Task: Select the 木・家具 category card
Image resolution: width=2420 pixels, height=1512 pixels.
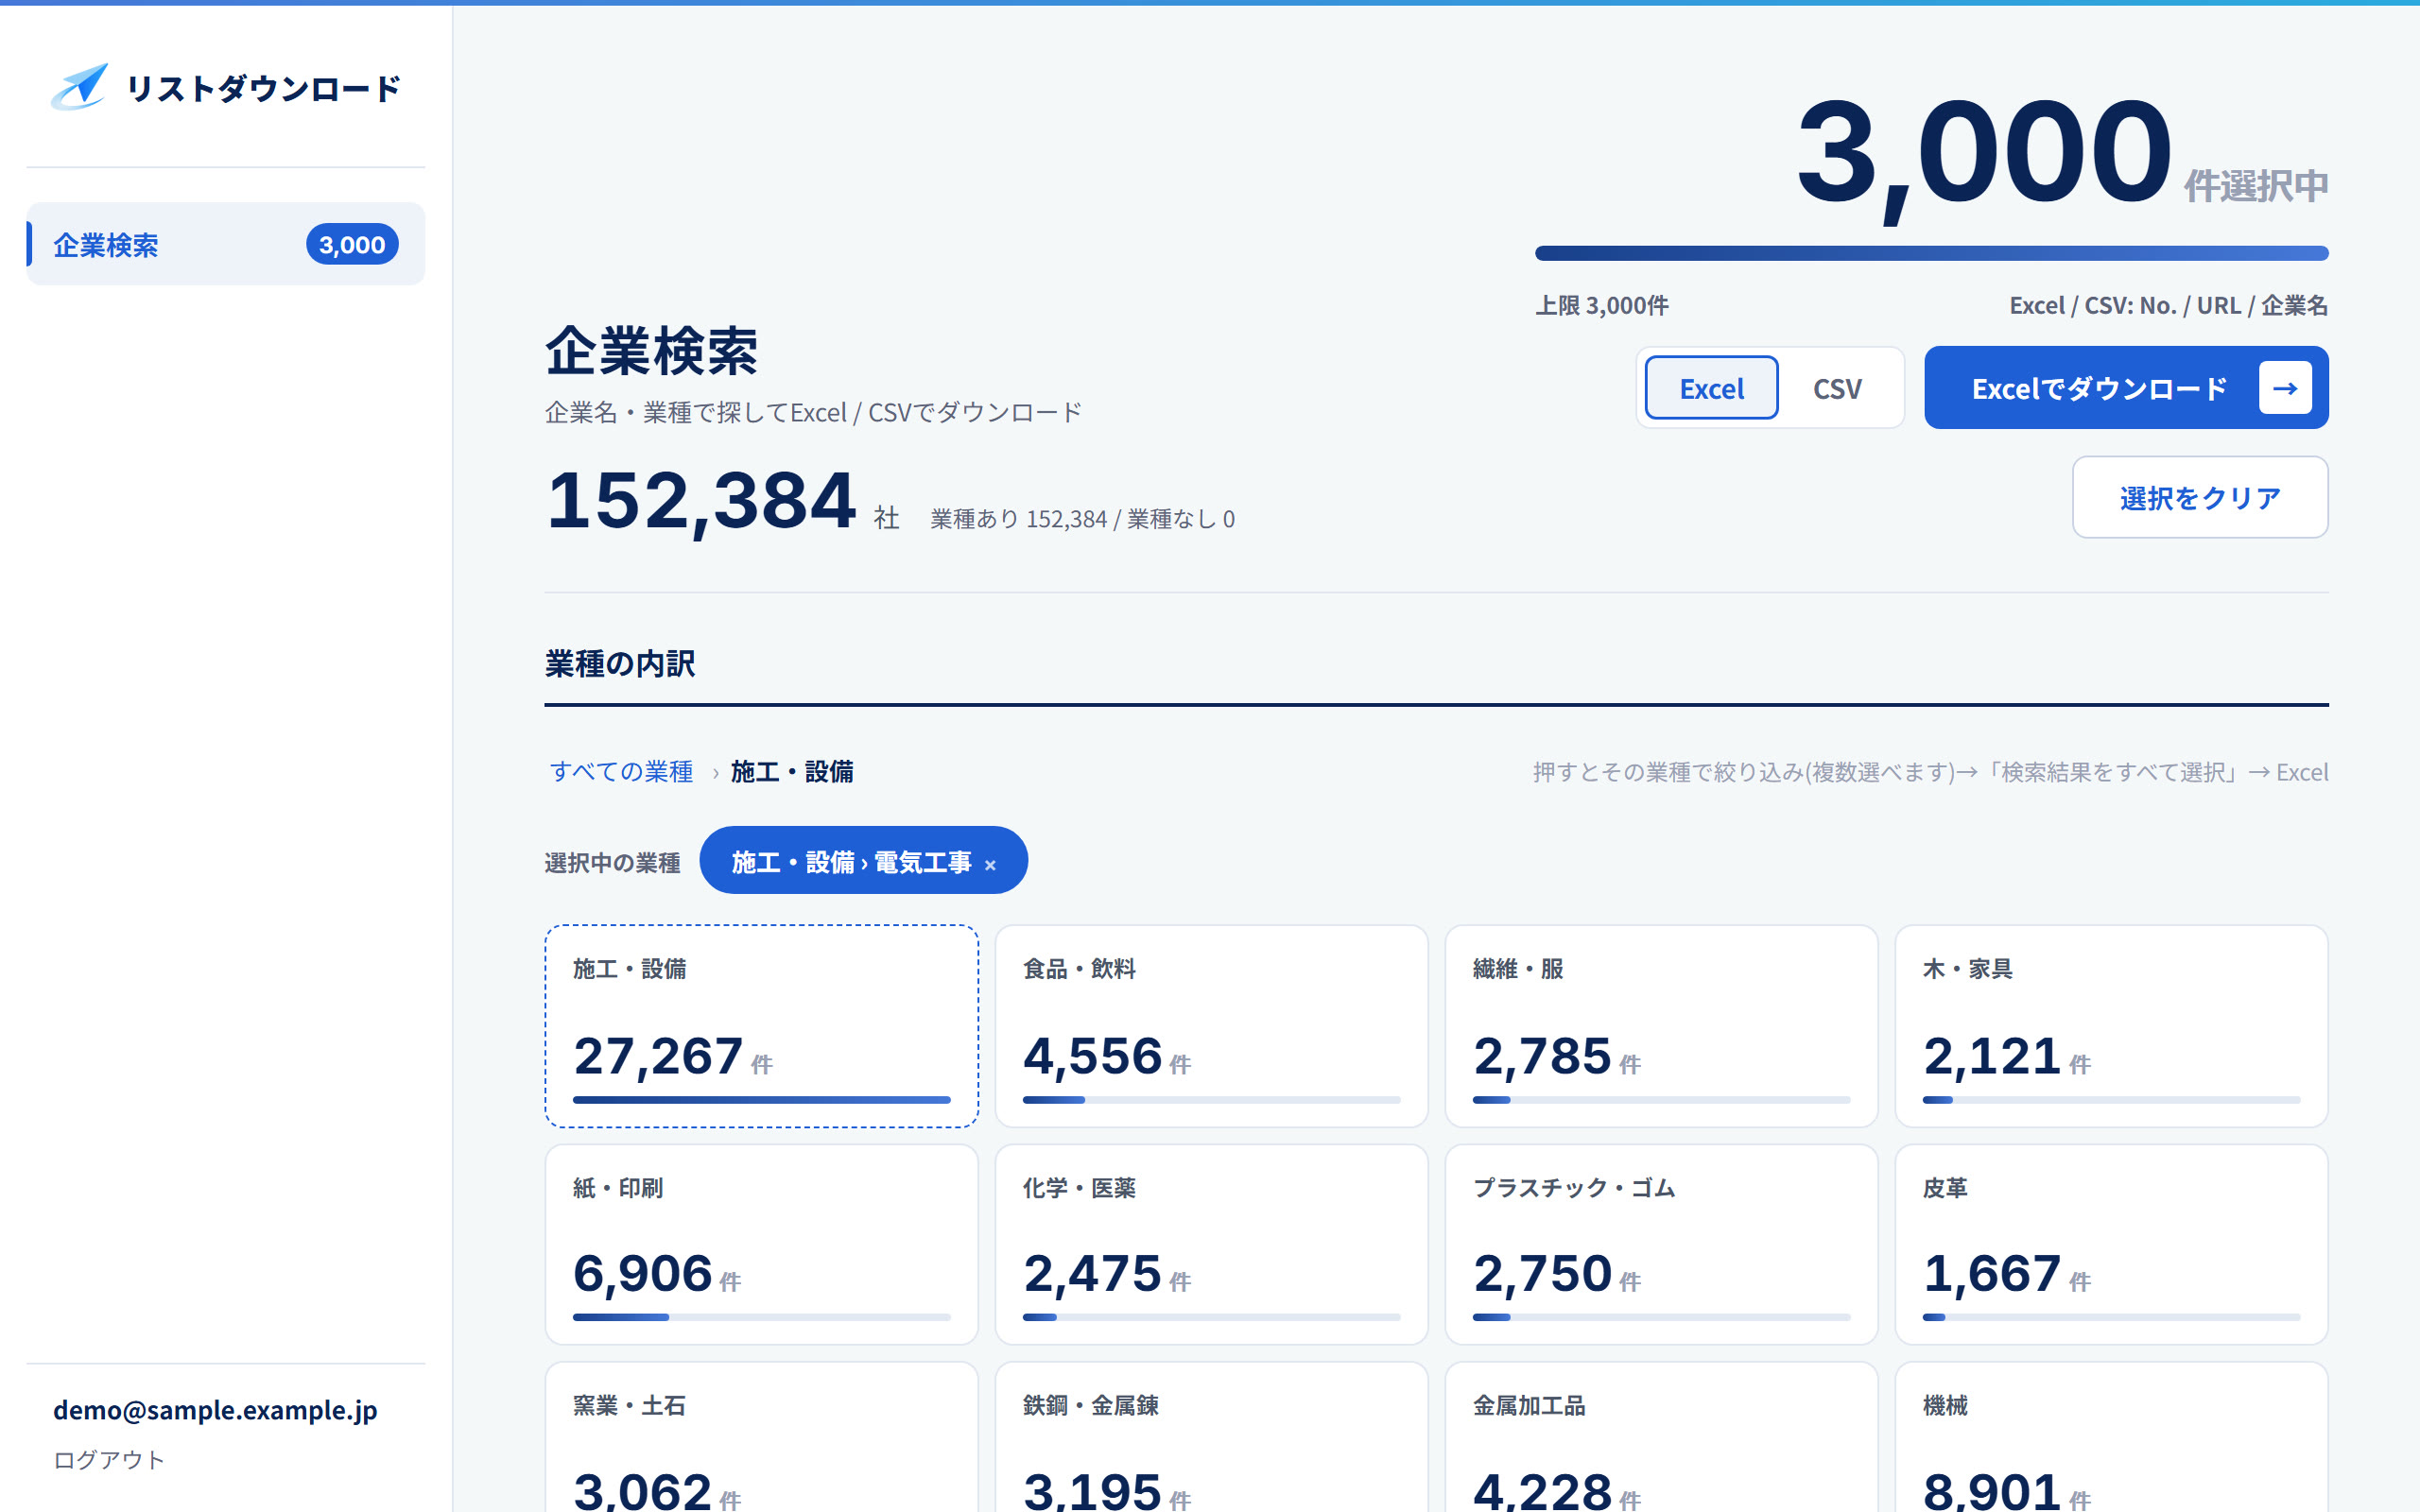Action: click(2111, 1026)
